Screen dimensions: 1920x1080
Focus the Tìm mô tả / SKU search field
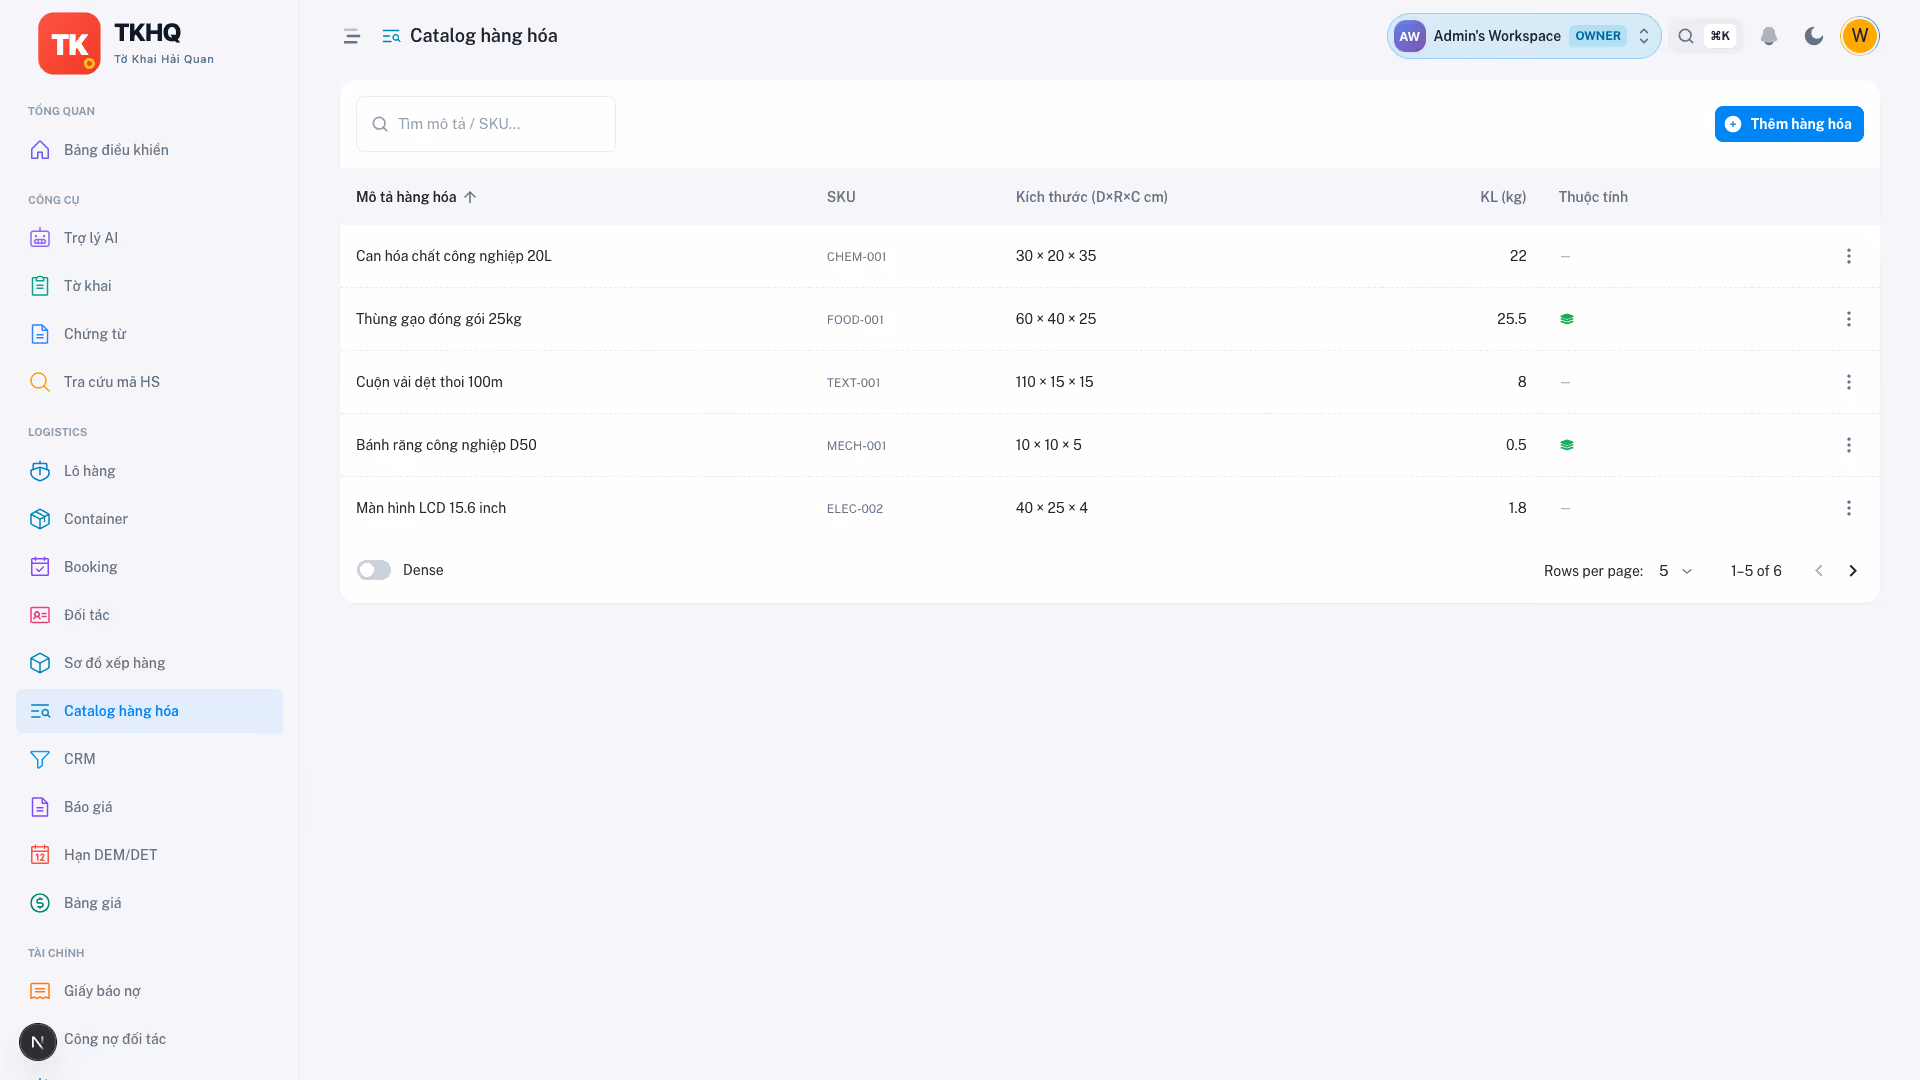pyautogui.click(x=486, y=124)
